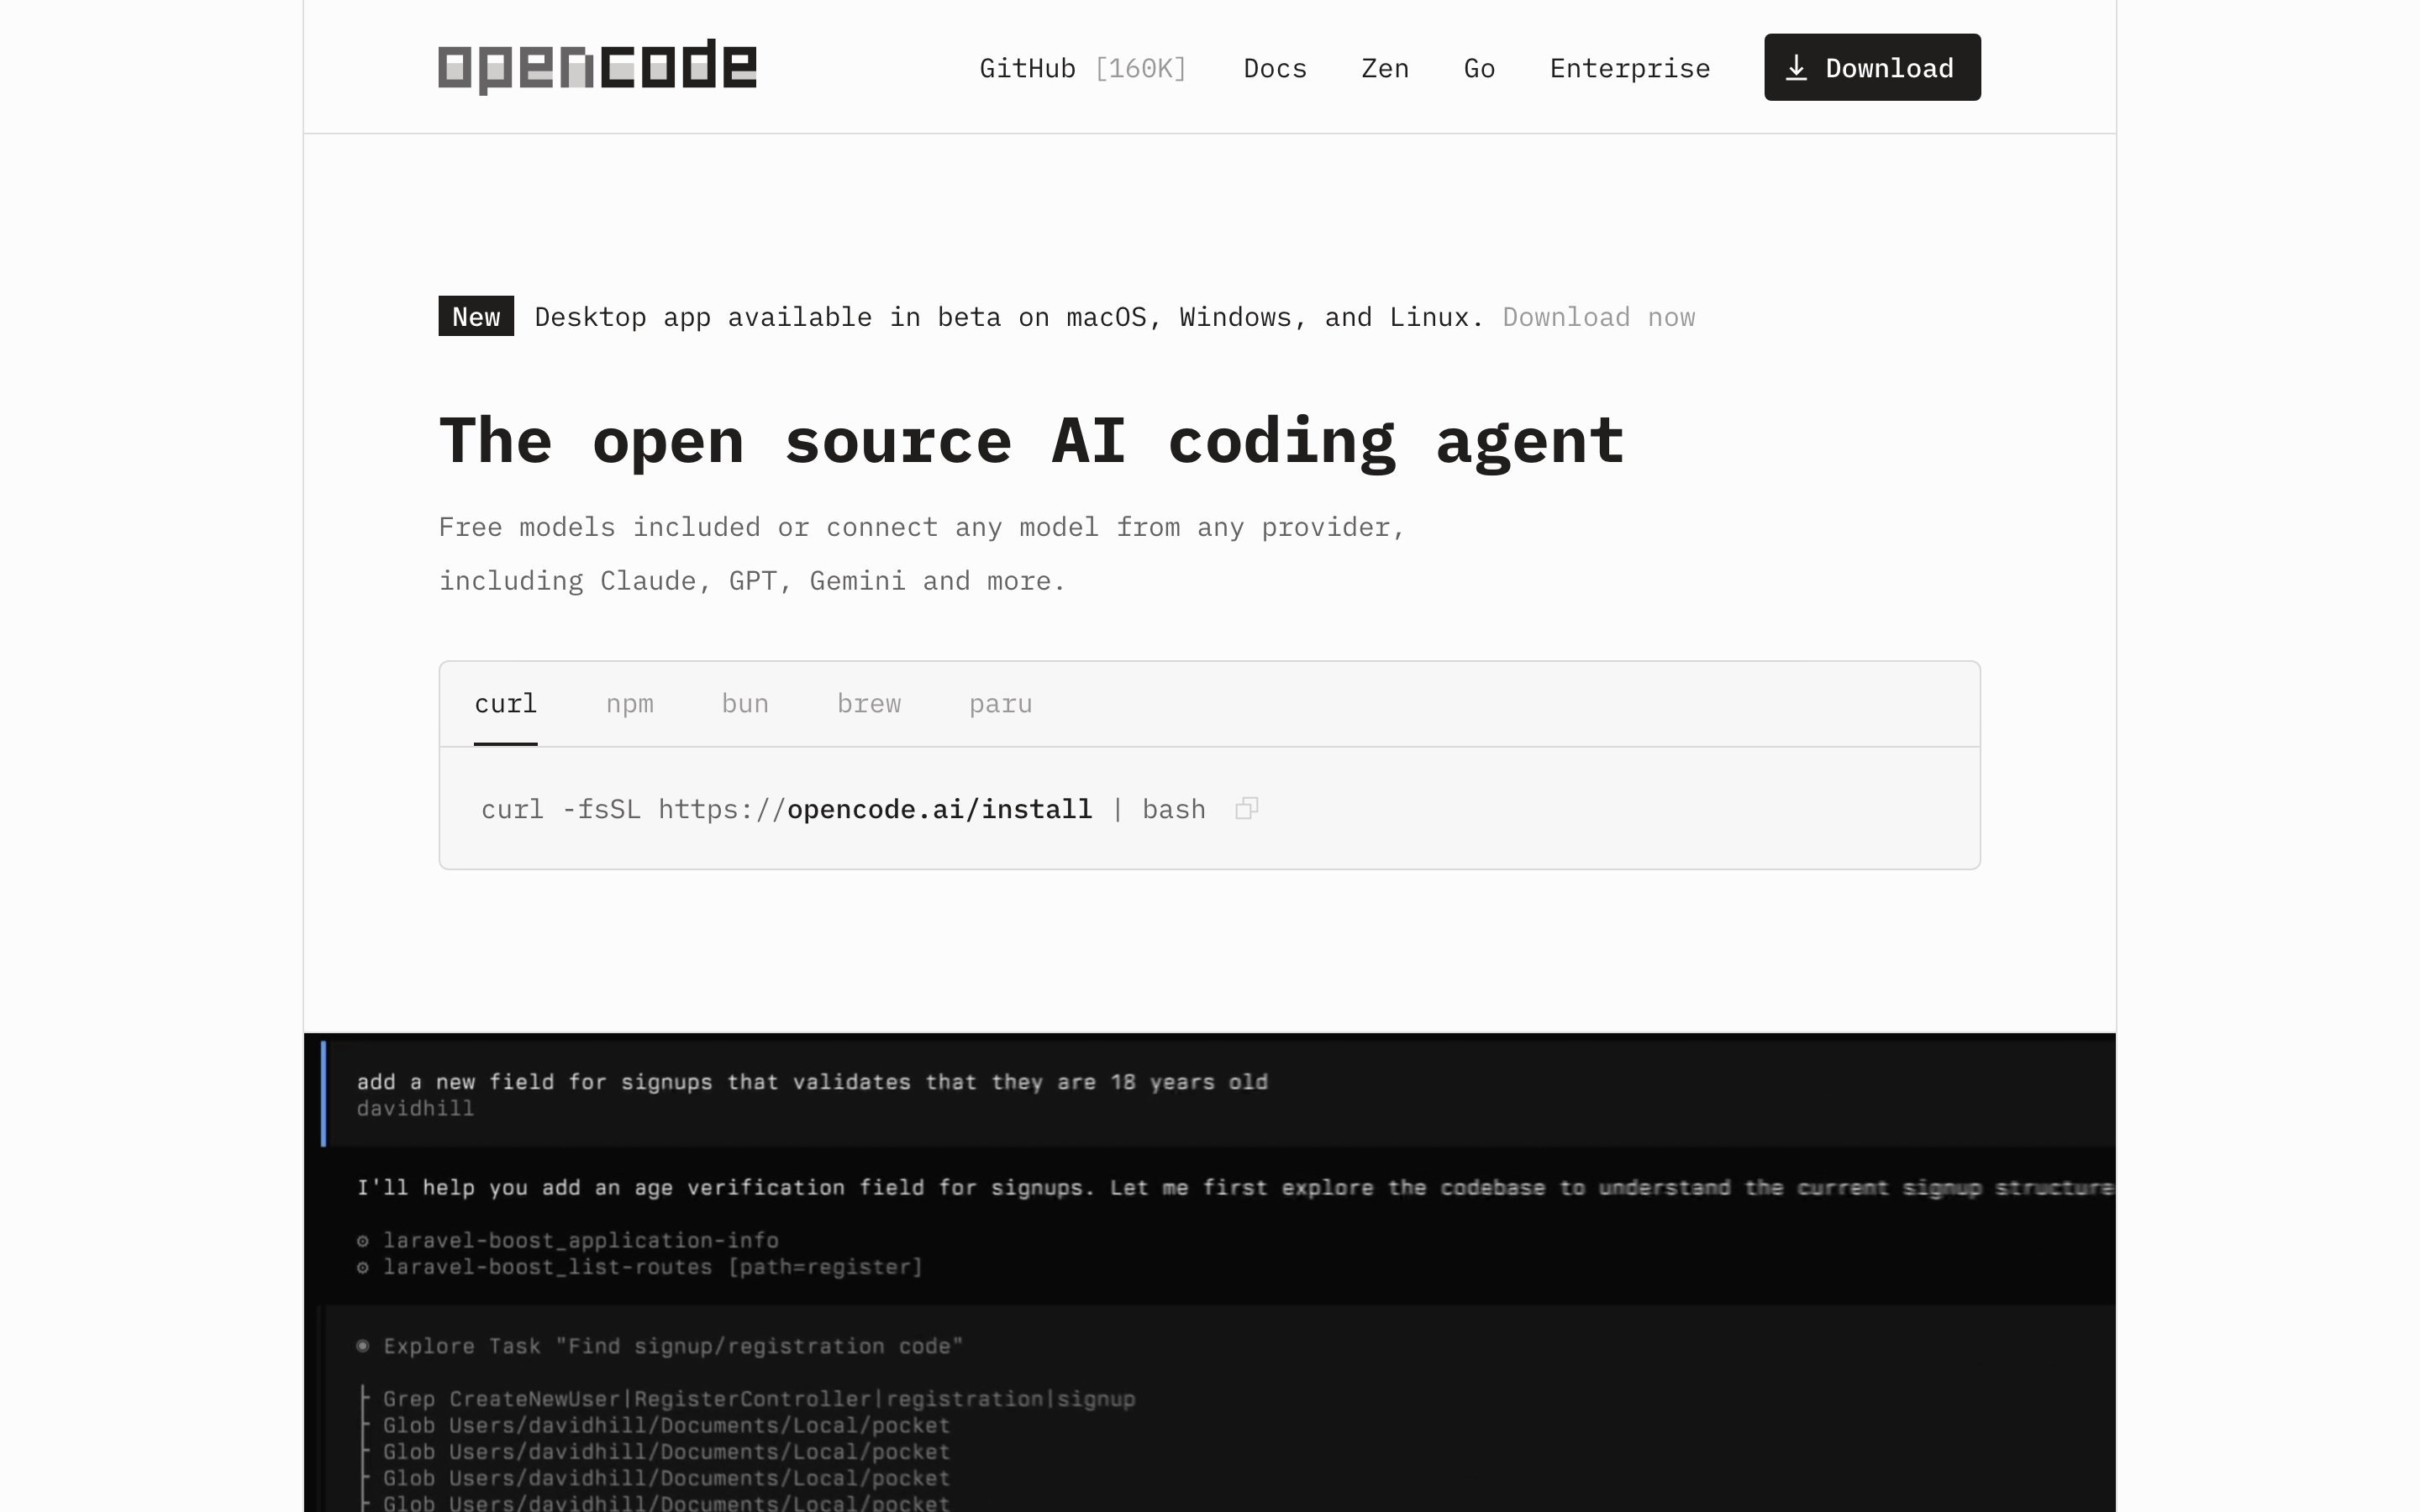Switch to the bun tab

(x=745, y=704)
